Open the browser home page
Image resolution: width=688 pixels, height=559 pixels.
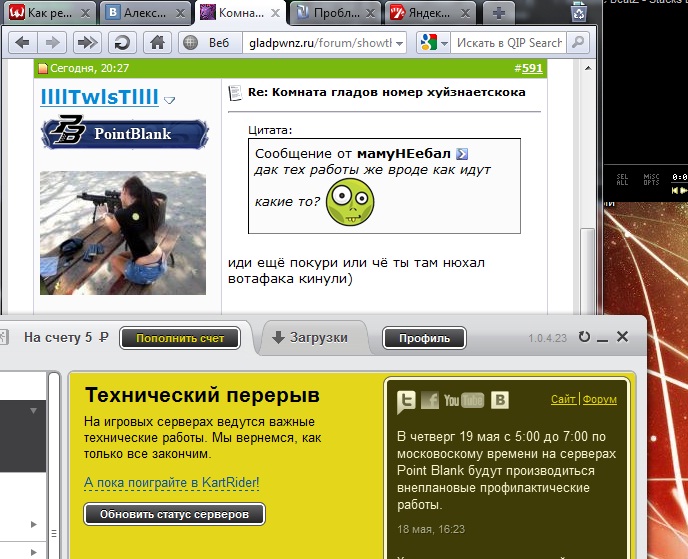coord(157,43)
